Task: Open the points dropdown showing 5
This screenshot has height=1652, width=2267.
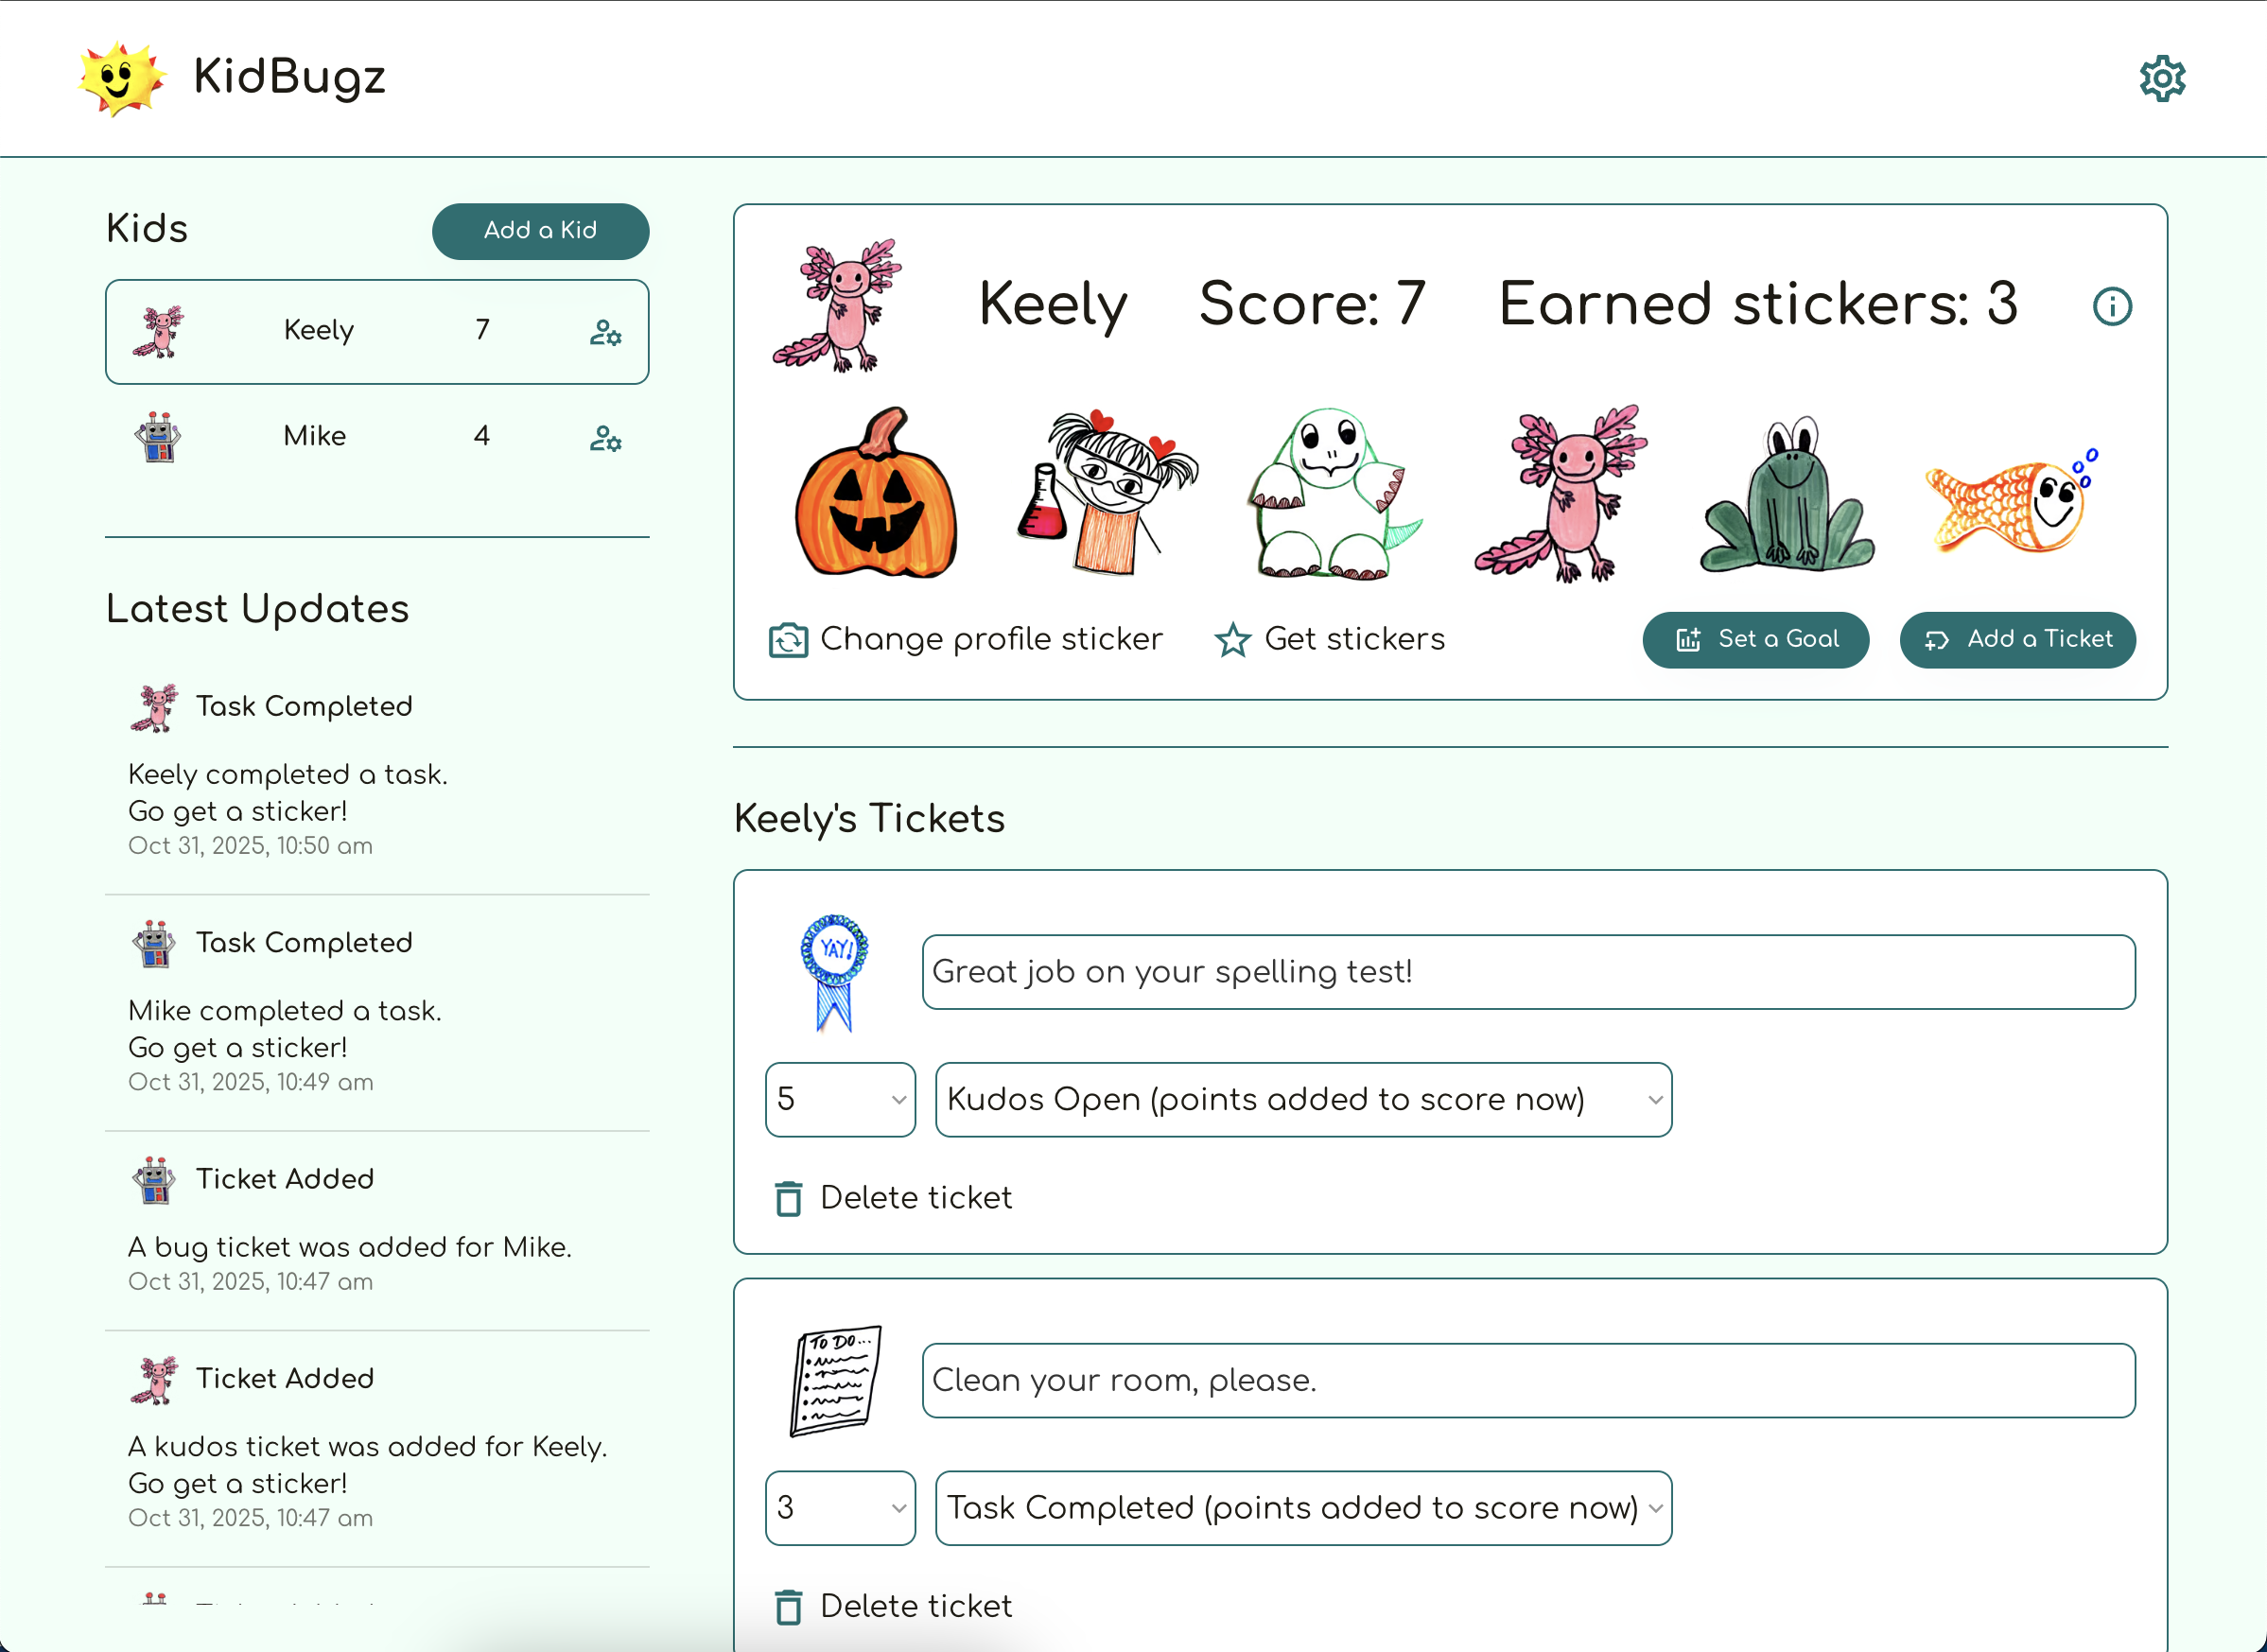Action: (x=839, y=1099)
